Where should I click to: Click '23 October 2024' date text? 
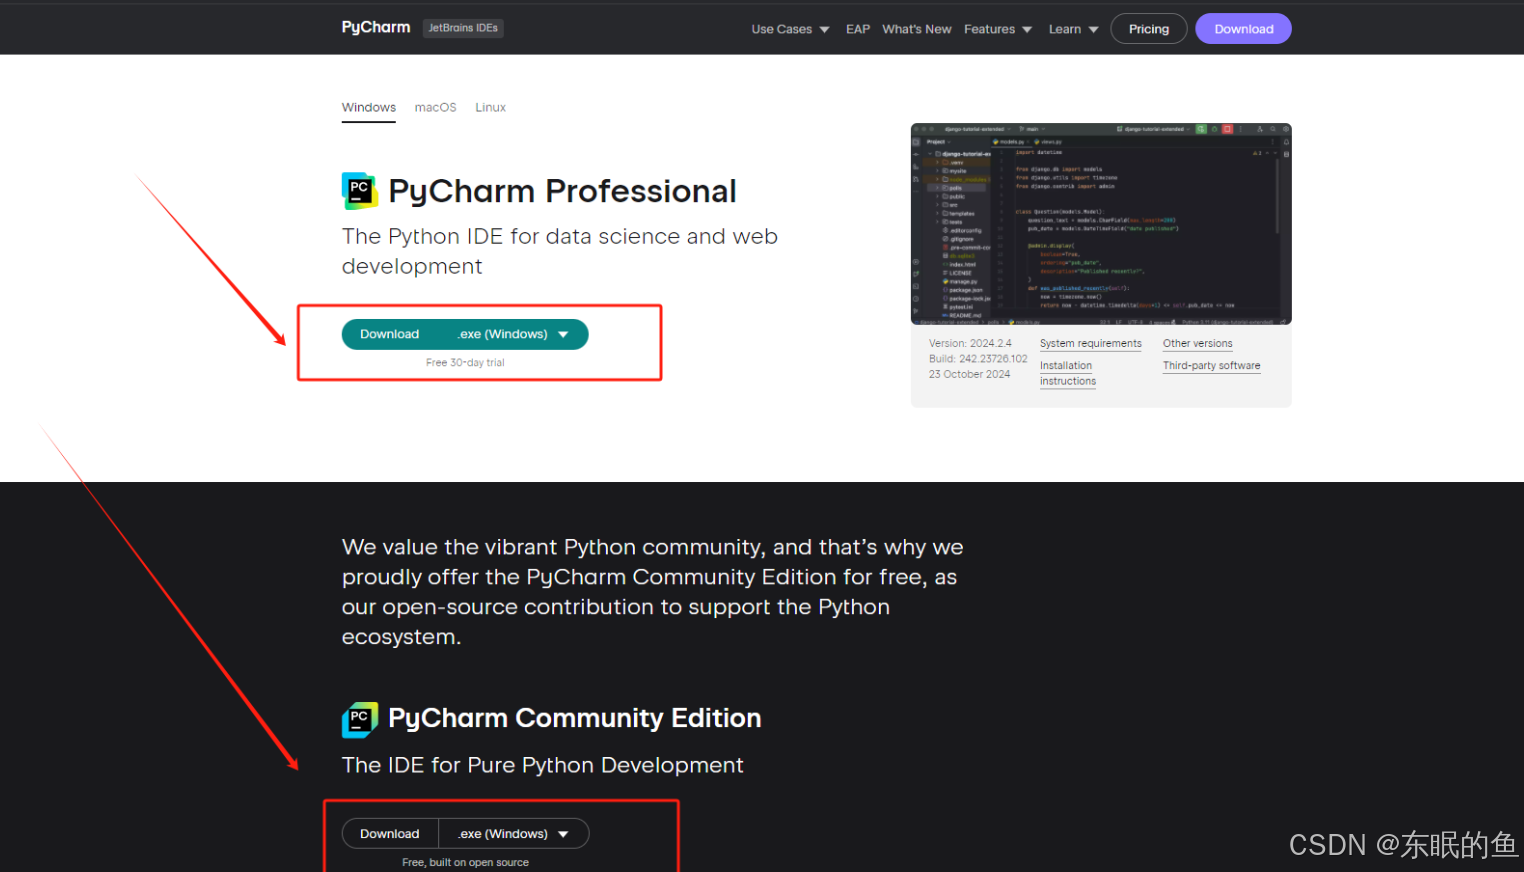[969, 374]
